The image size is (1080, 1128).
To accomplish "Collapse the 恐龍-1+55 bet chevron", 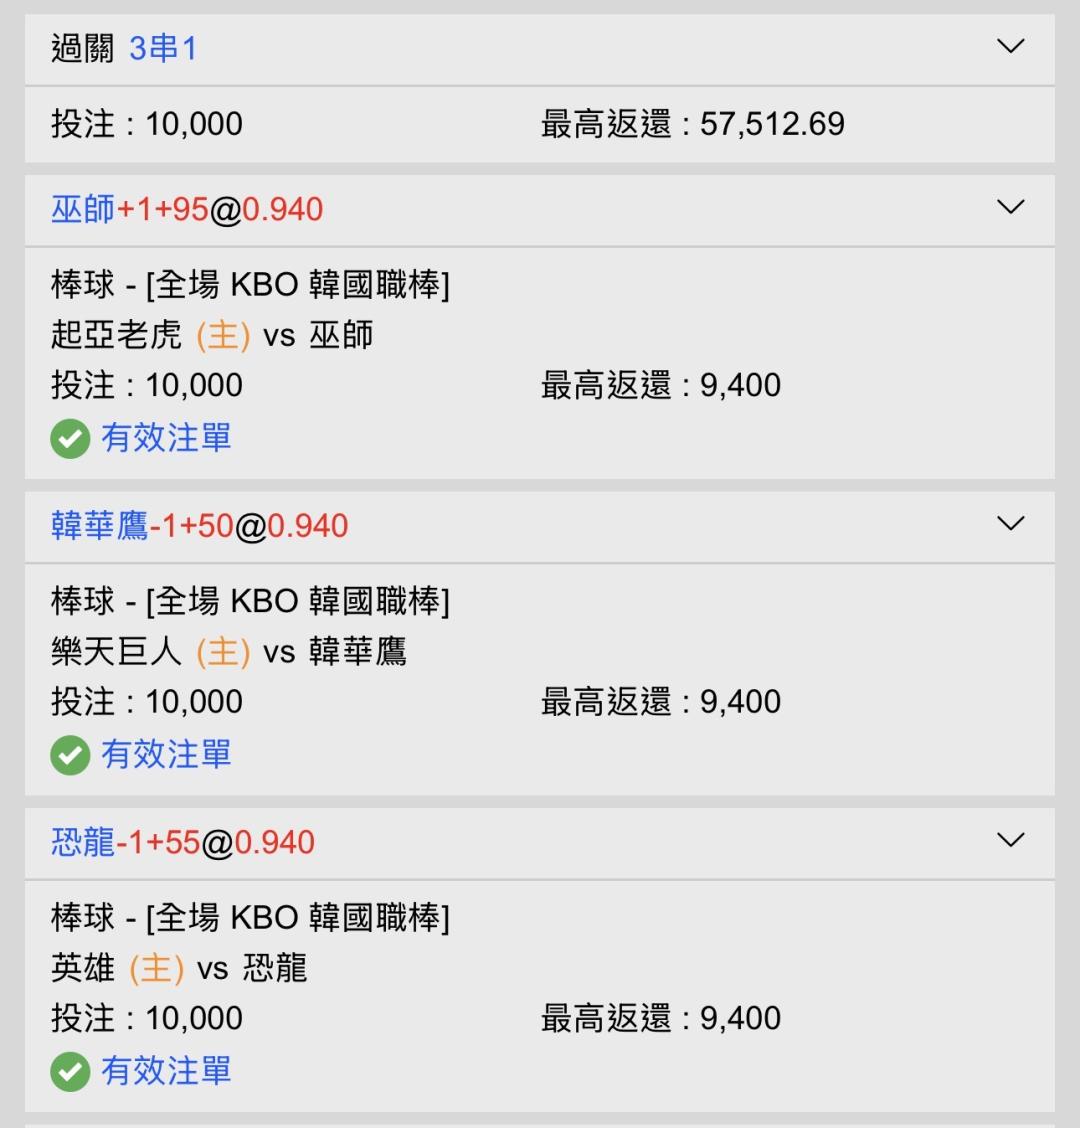I will pos(1010,840).
